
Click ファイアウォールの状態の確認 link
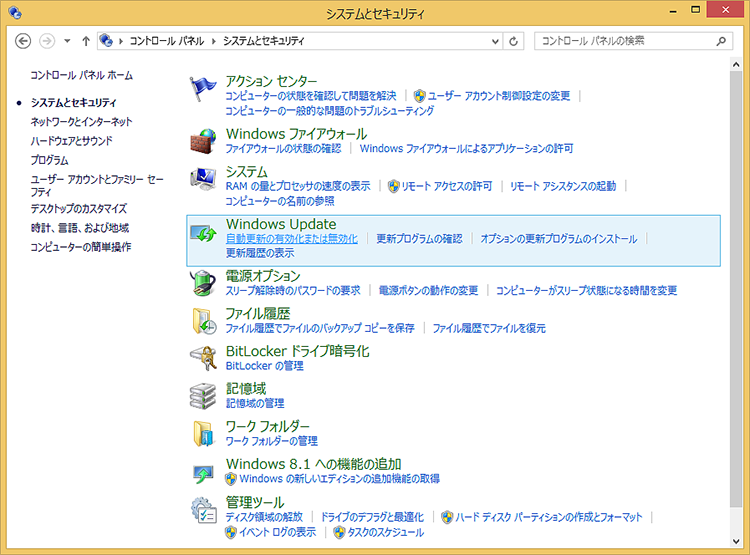283,148
